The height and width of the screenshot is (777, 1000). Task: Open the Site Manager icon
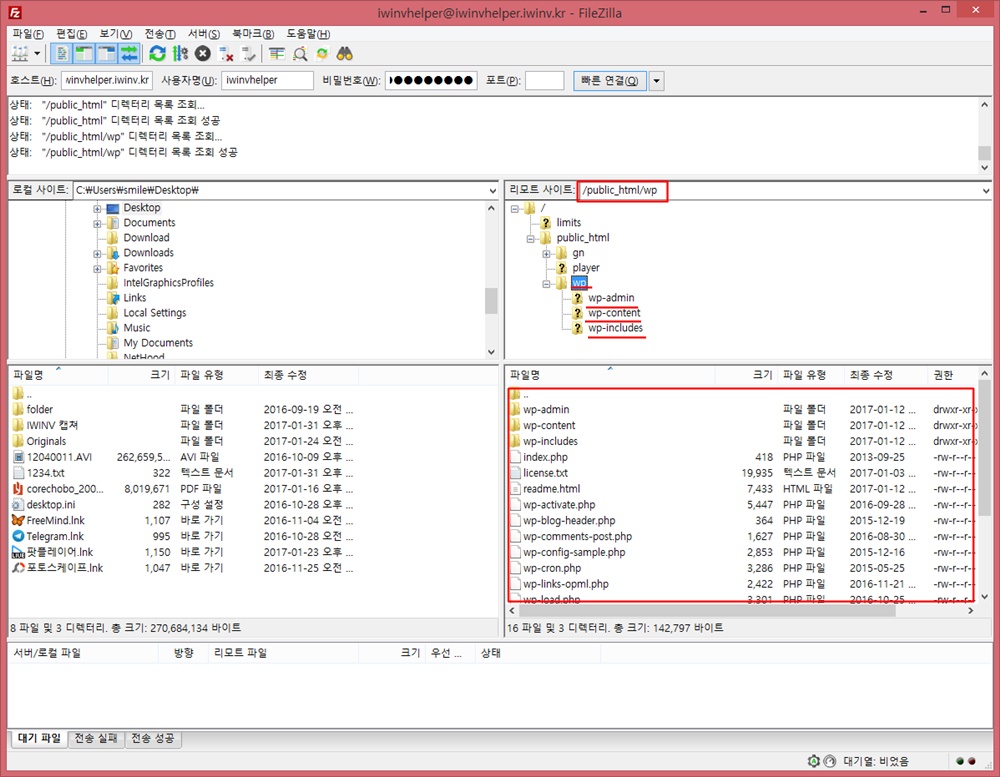(x=20, y=54)
